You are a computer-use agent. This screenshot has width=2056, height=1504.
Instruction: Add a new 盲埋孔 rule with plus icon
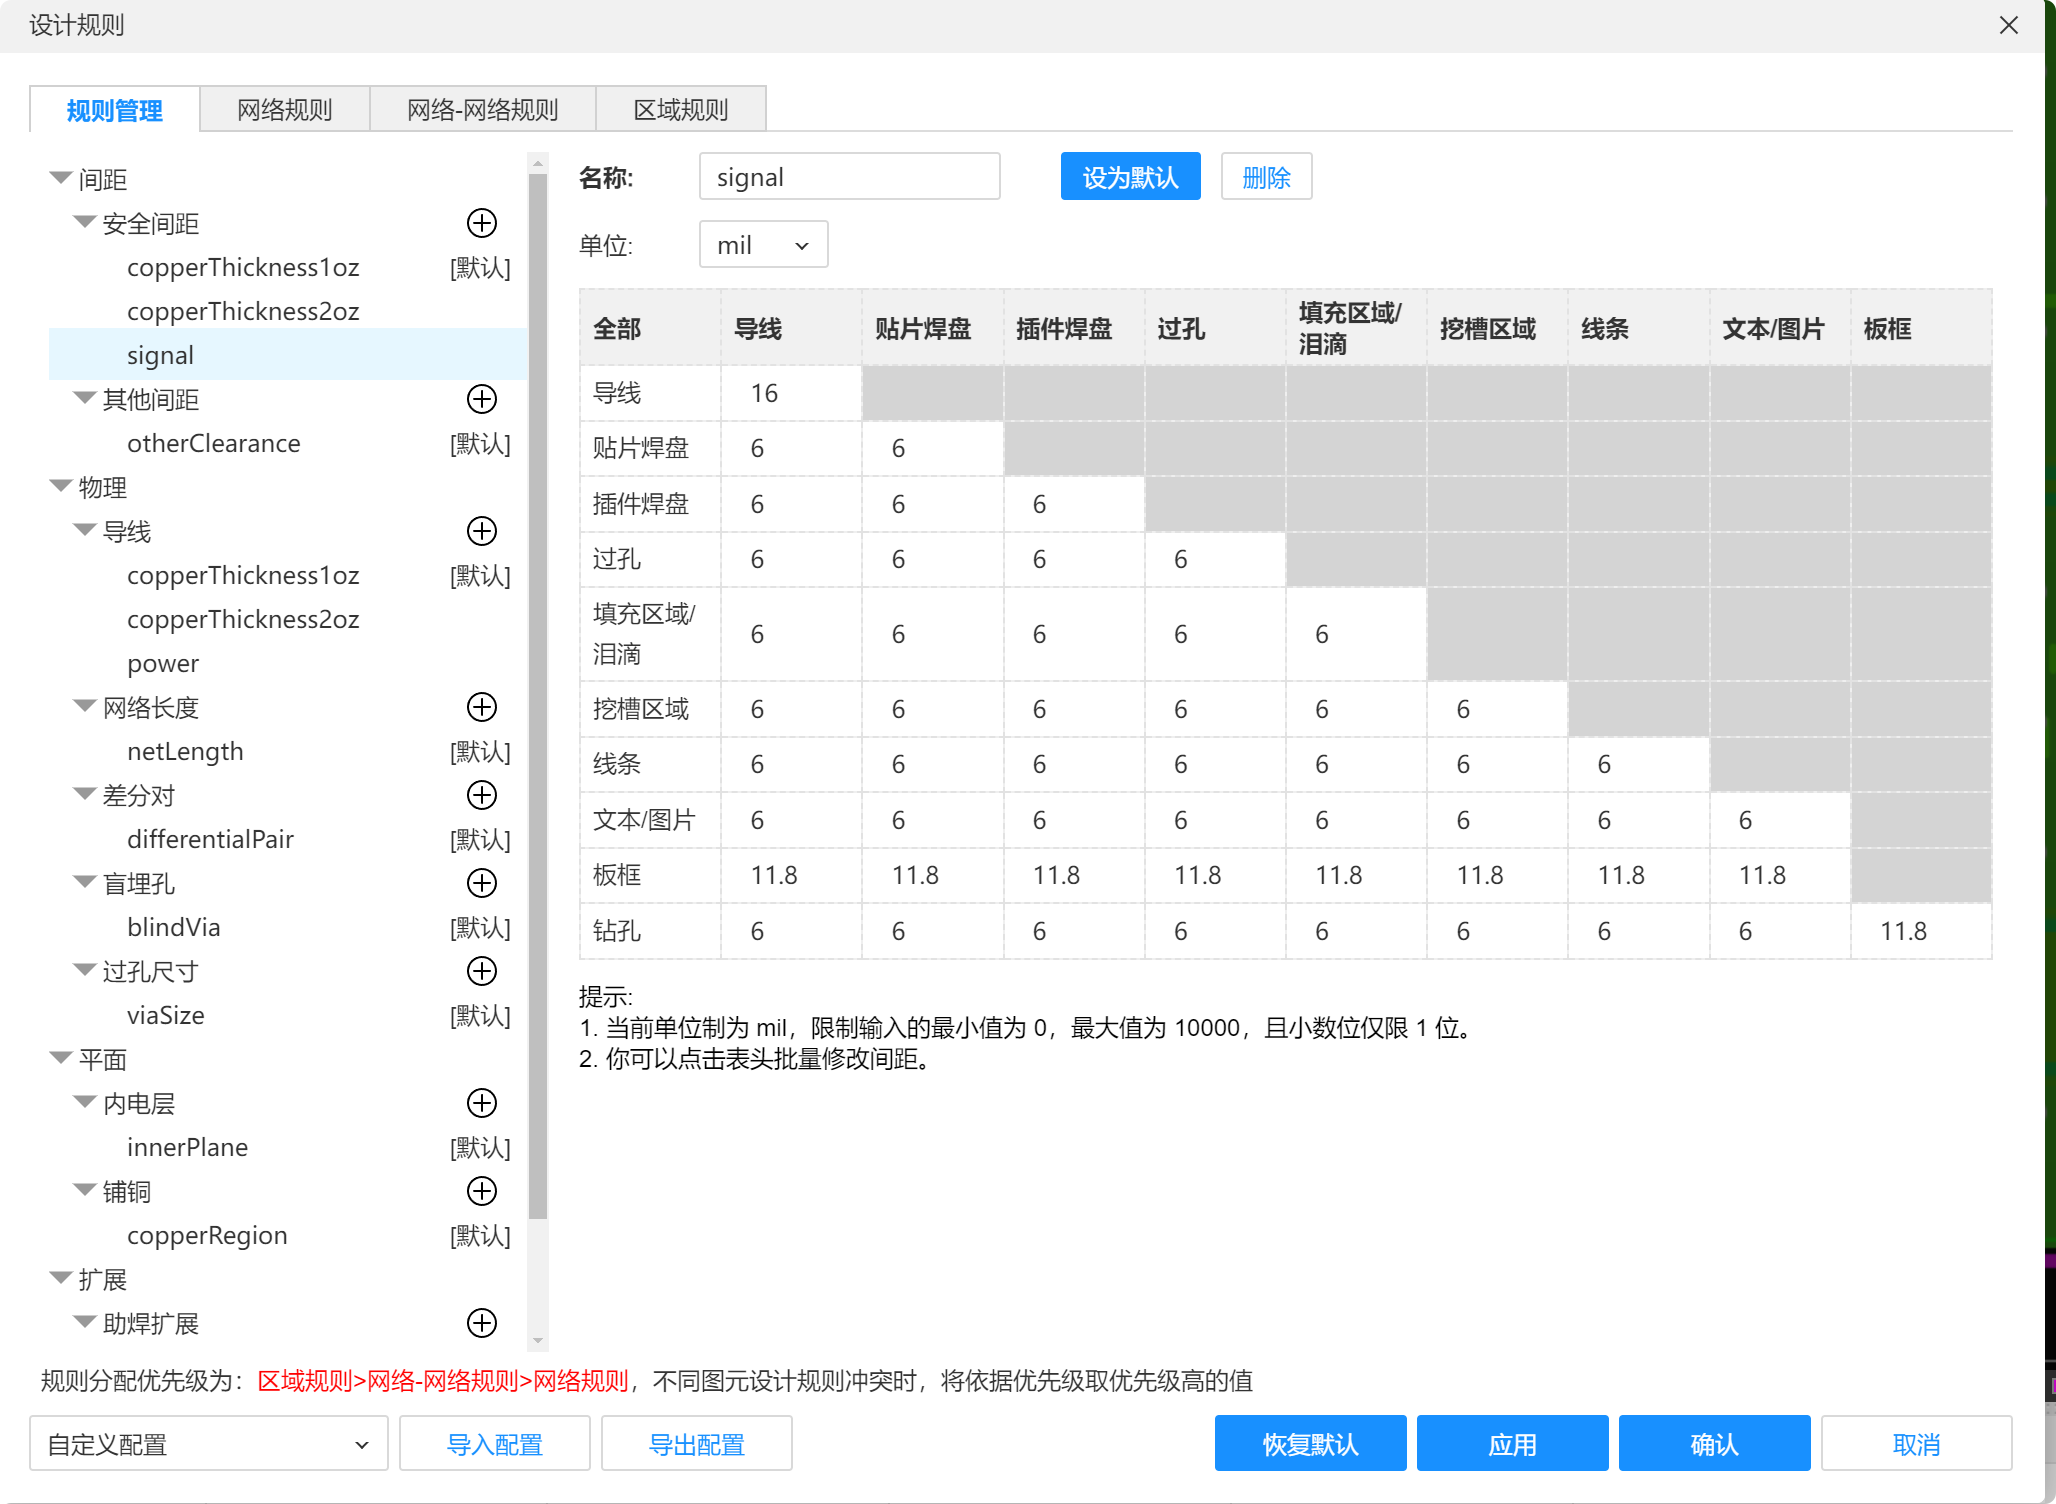click(482, 883)
